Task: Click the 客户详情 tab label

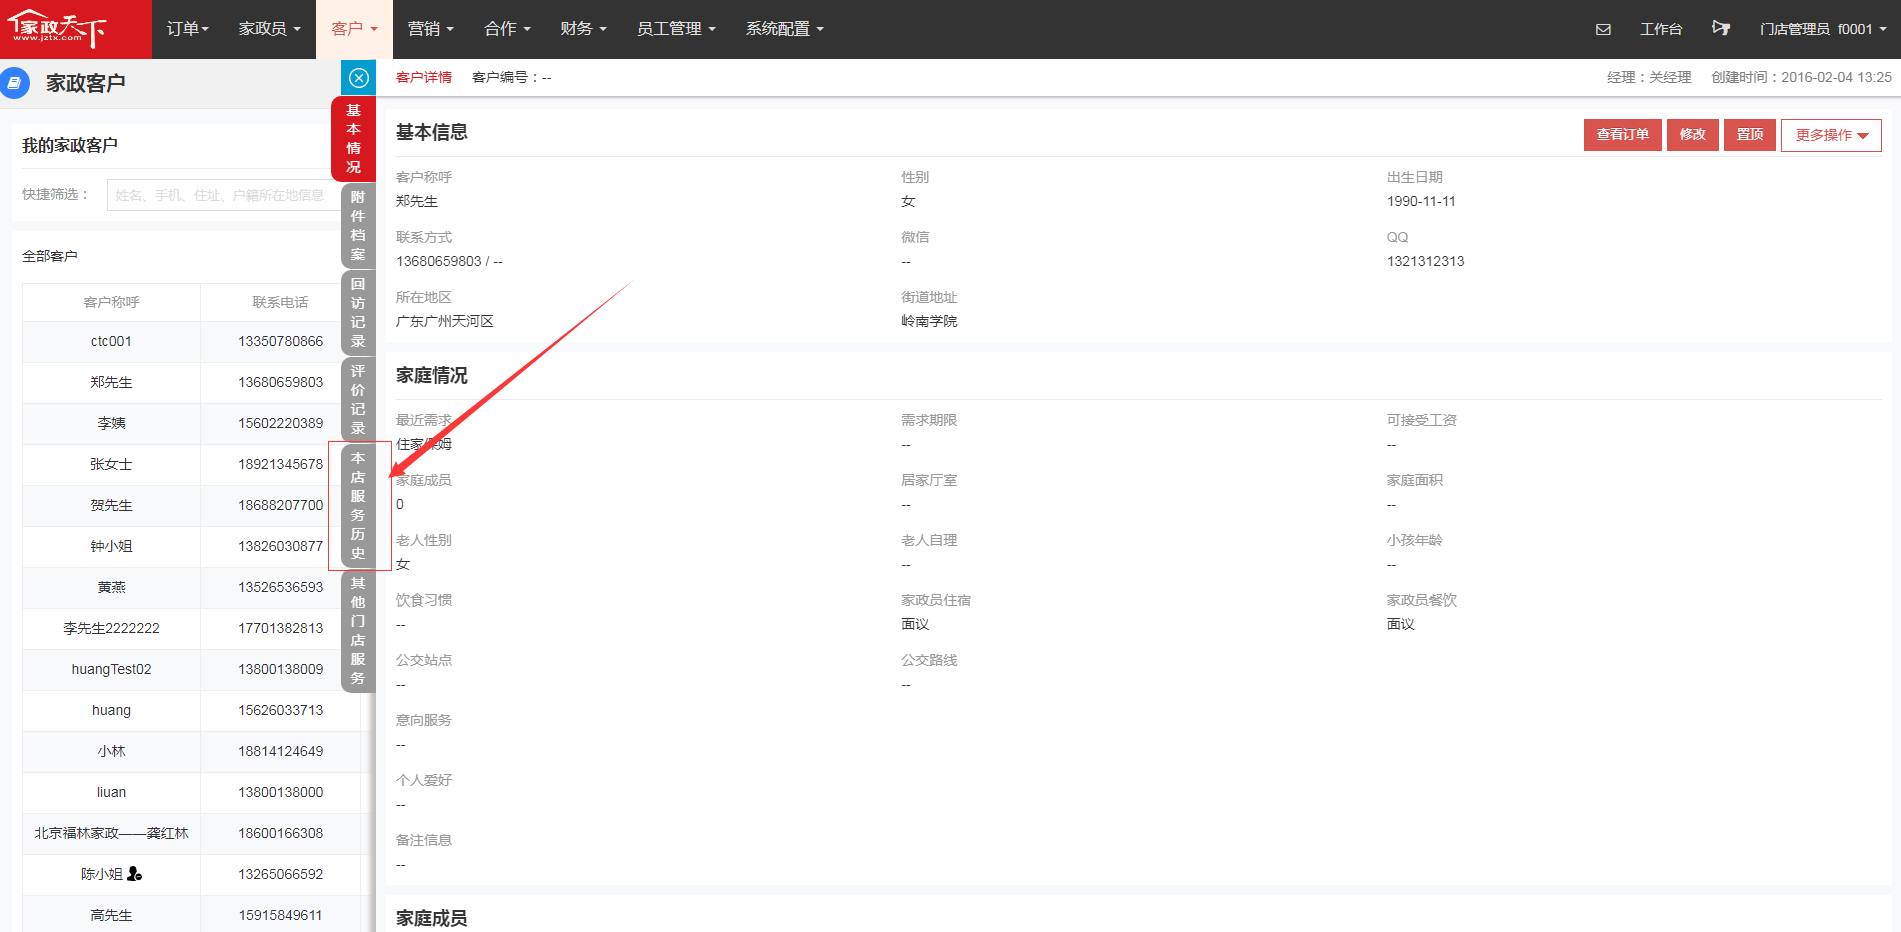Action: click(424, 77)
